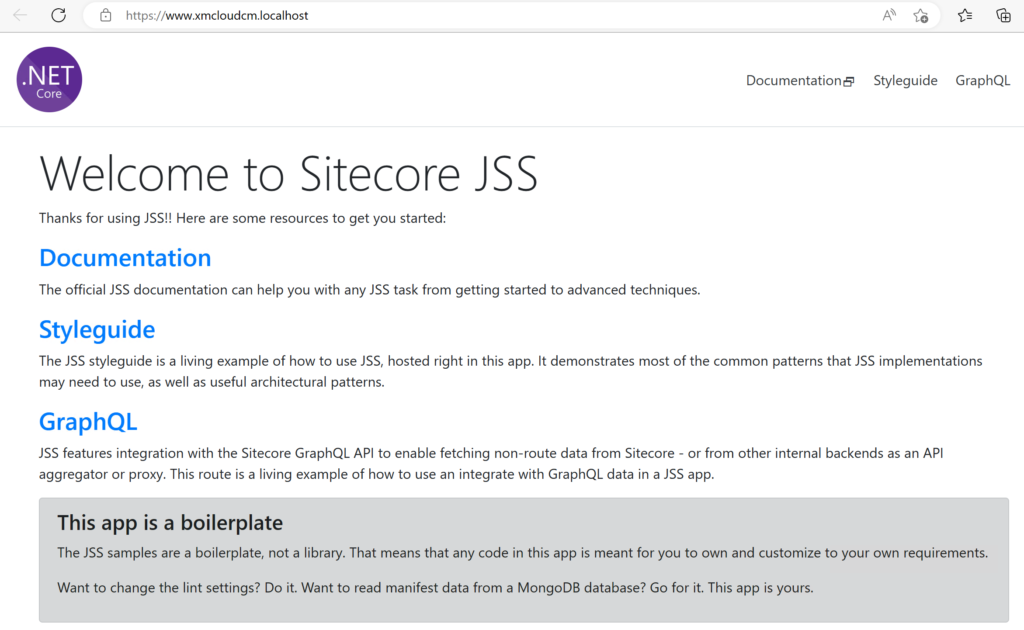The width and height of the screenshot is (1024, 630).
Task: Open the blue GraphQL heading link
Action: [87, 421]
